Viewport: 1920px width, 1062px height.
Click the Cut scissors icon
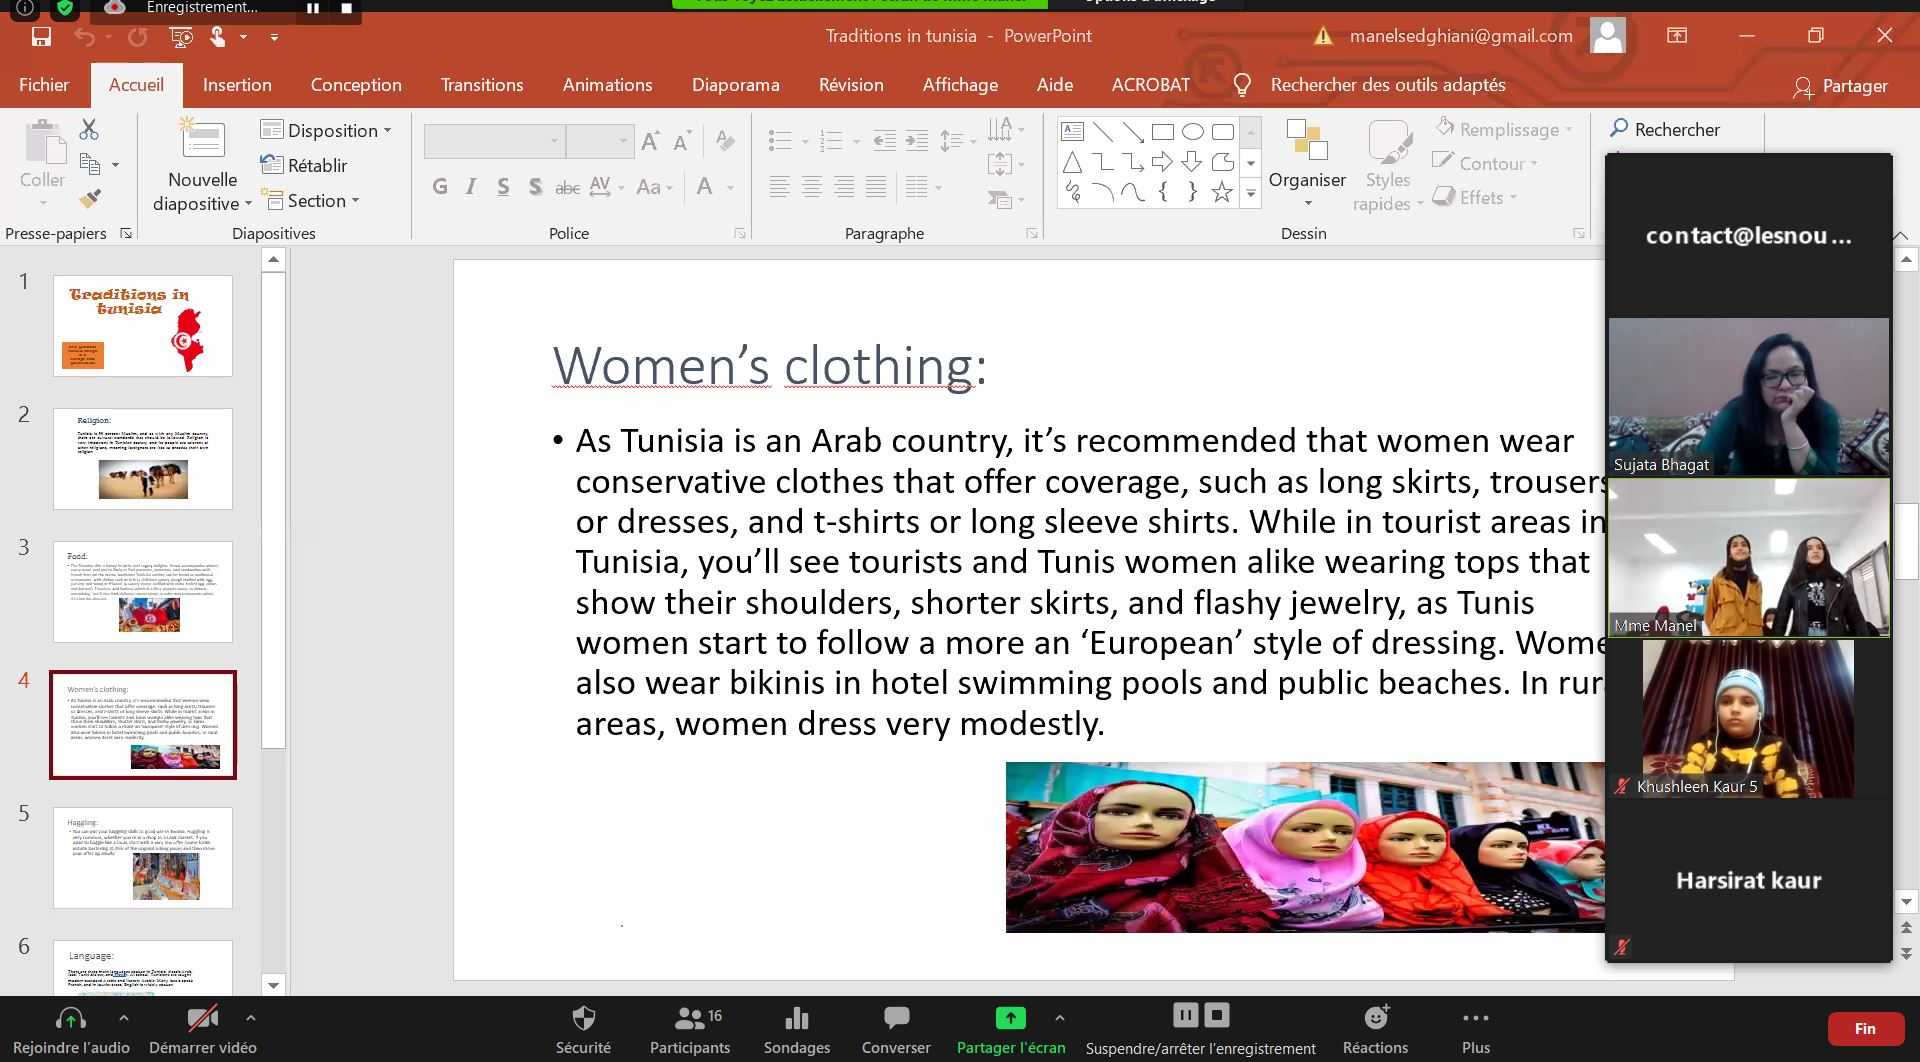(89, 129)
